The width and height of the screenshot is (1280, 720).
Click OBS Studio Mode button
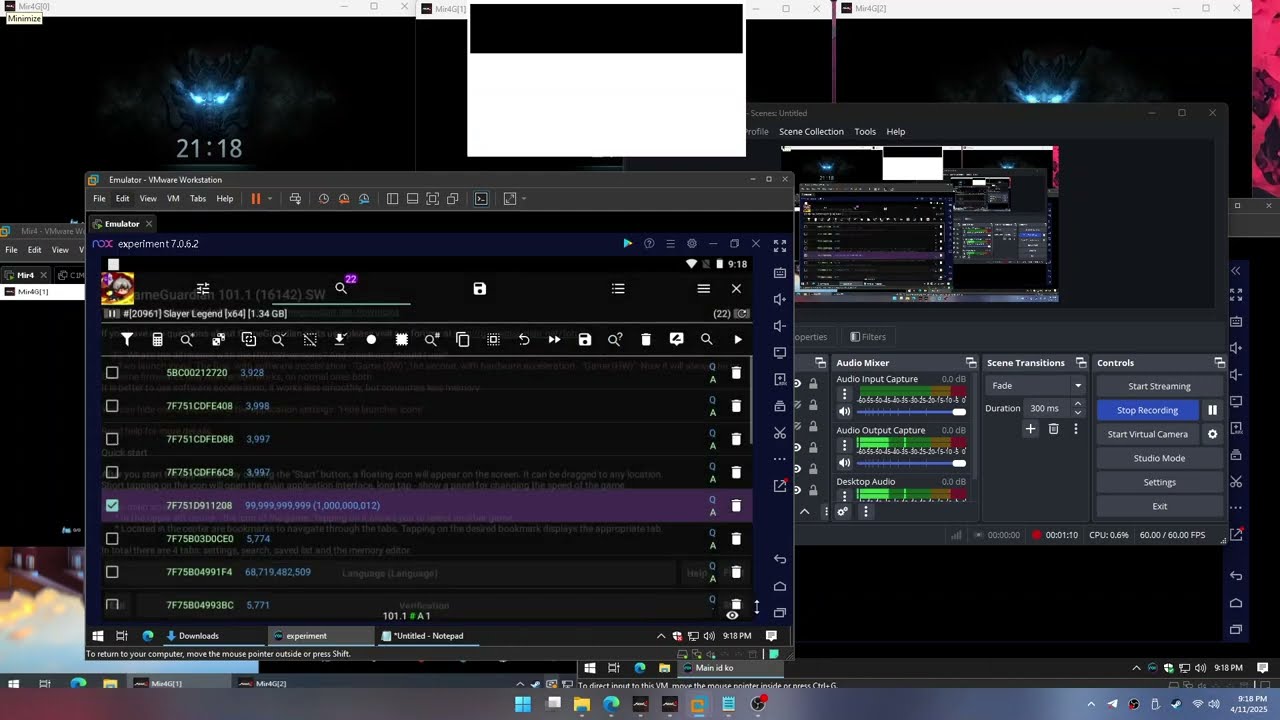[1159, 458]
